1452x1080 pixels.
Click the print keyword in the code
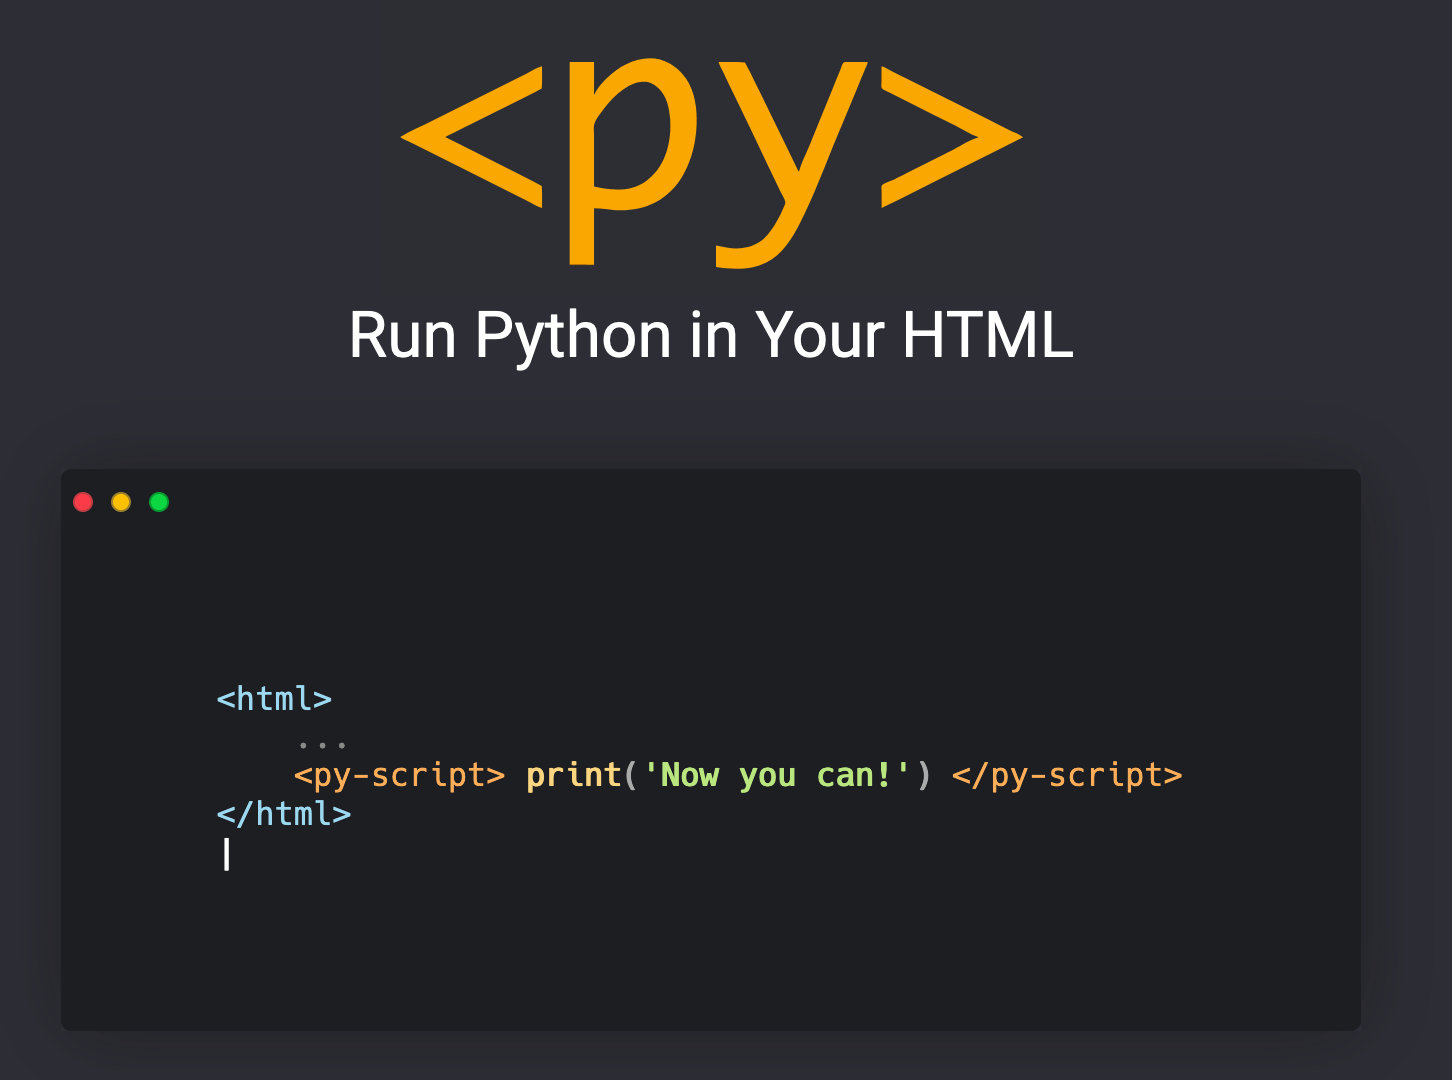(x=574, y=775)
